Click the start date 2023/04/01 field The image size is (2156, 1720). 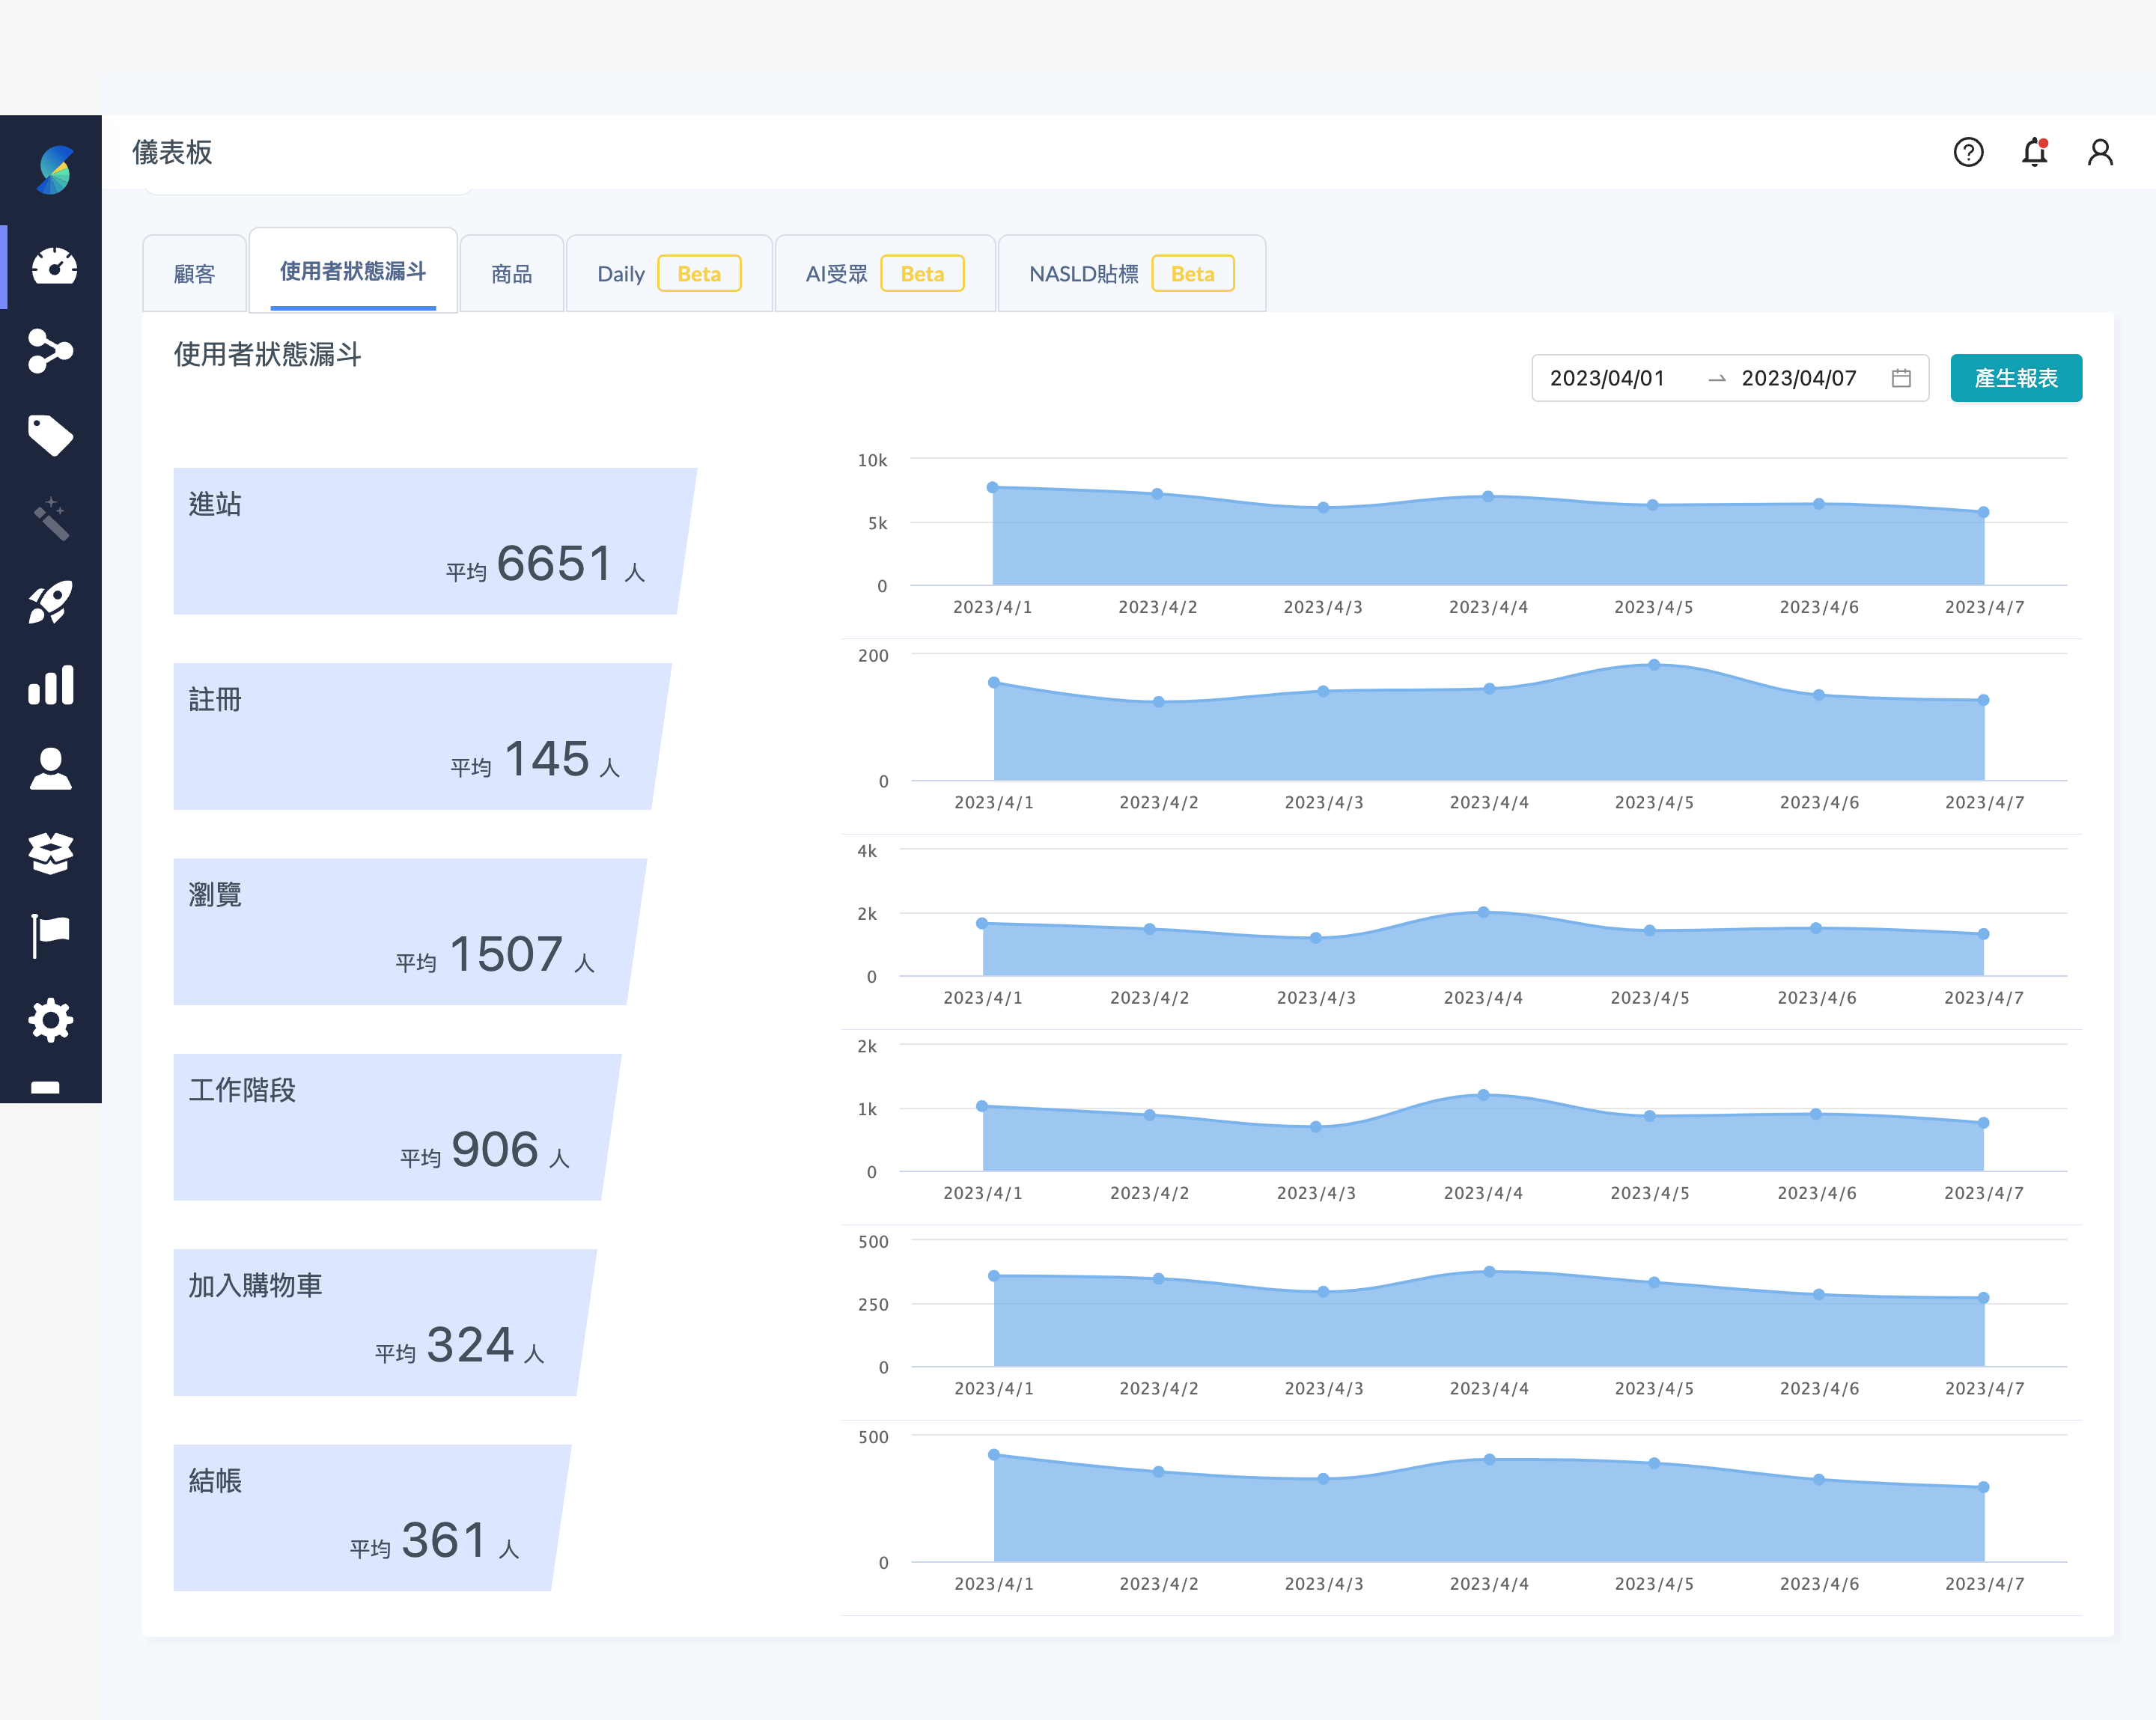pos(1607,378)
